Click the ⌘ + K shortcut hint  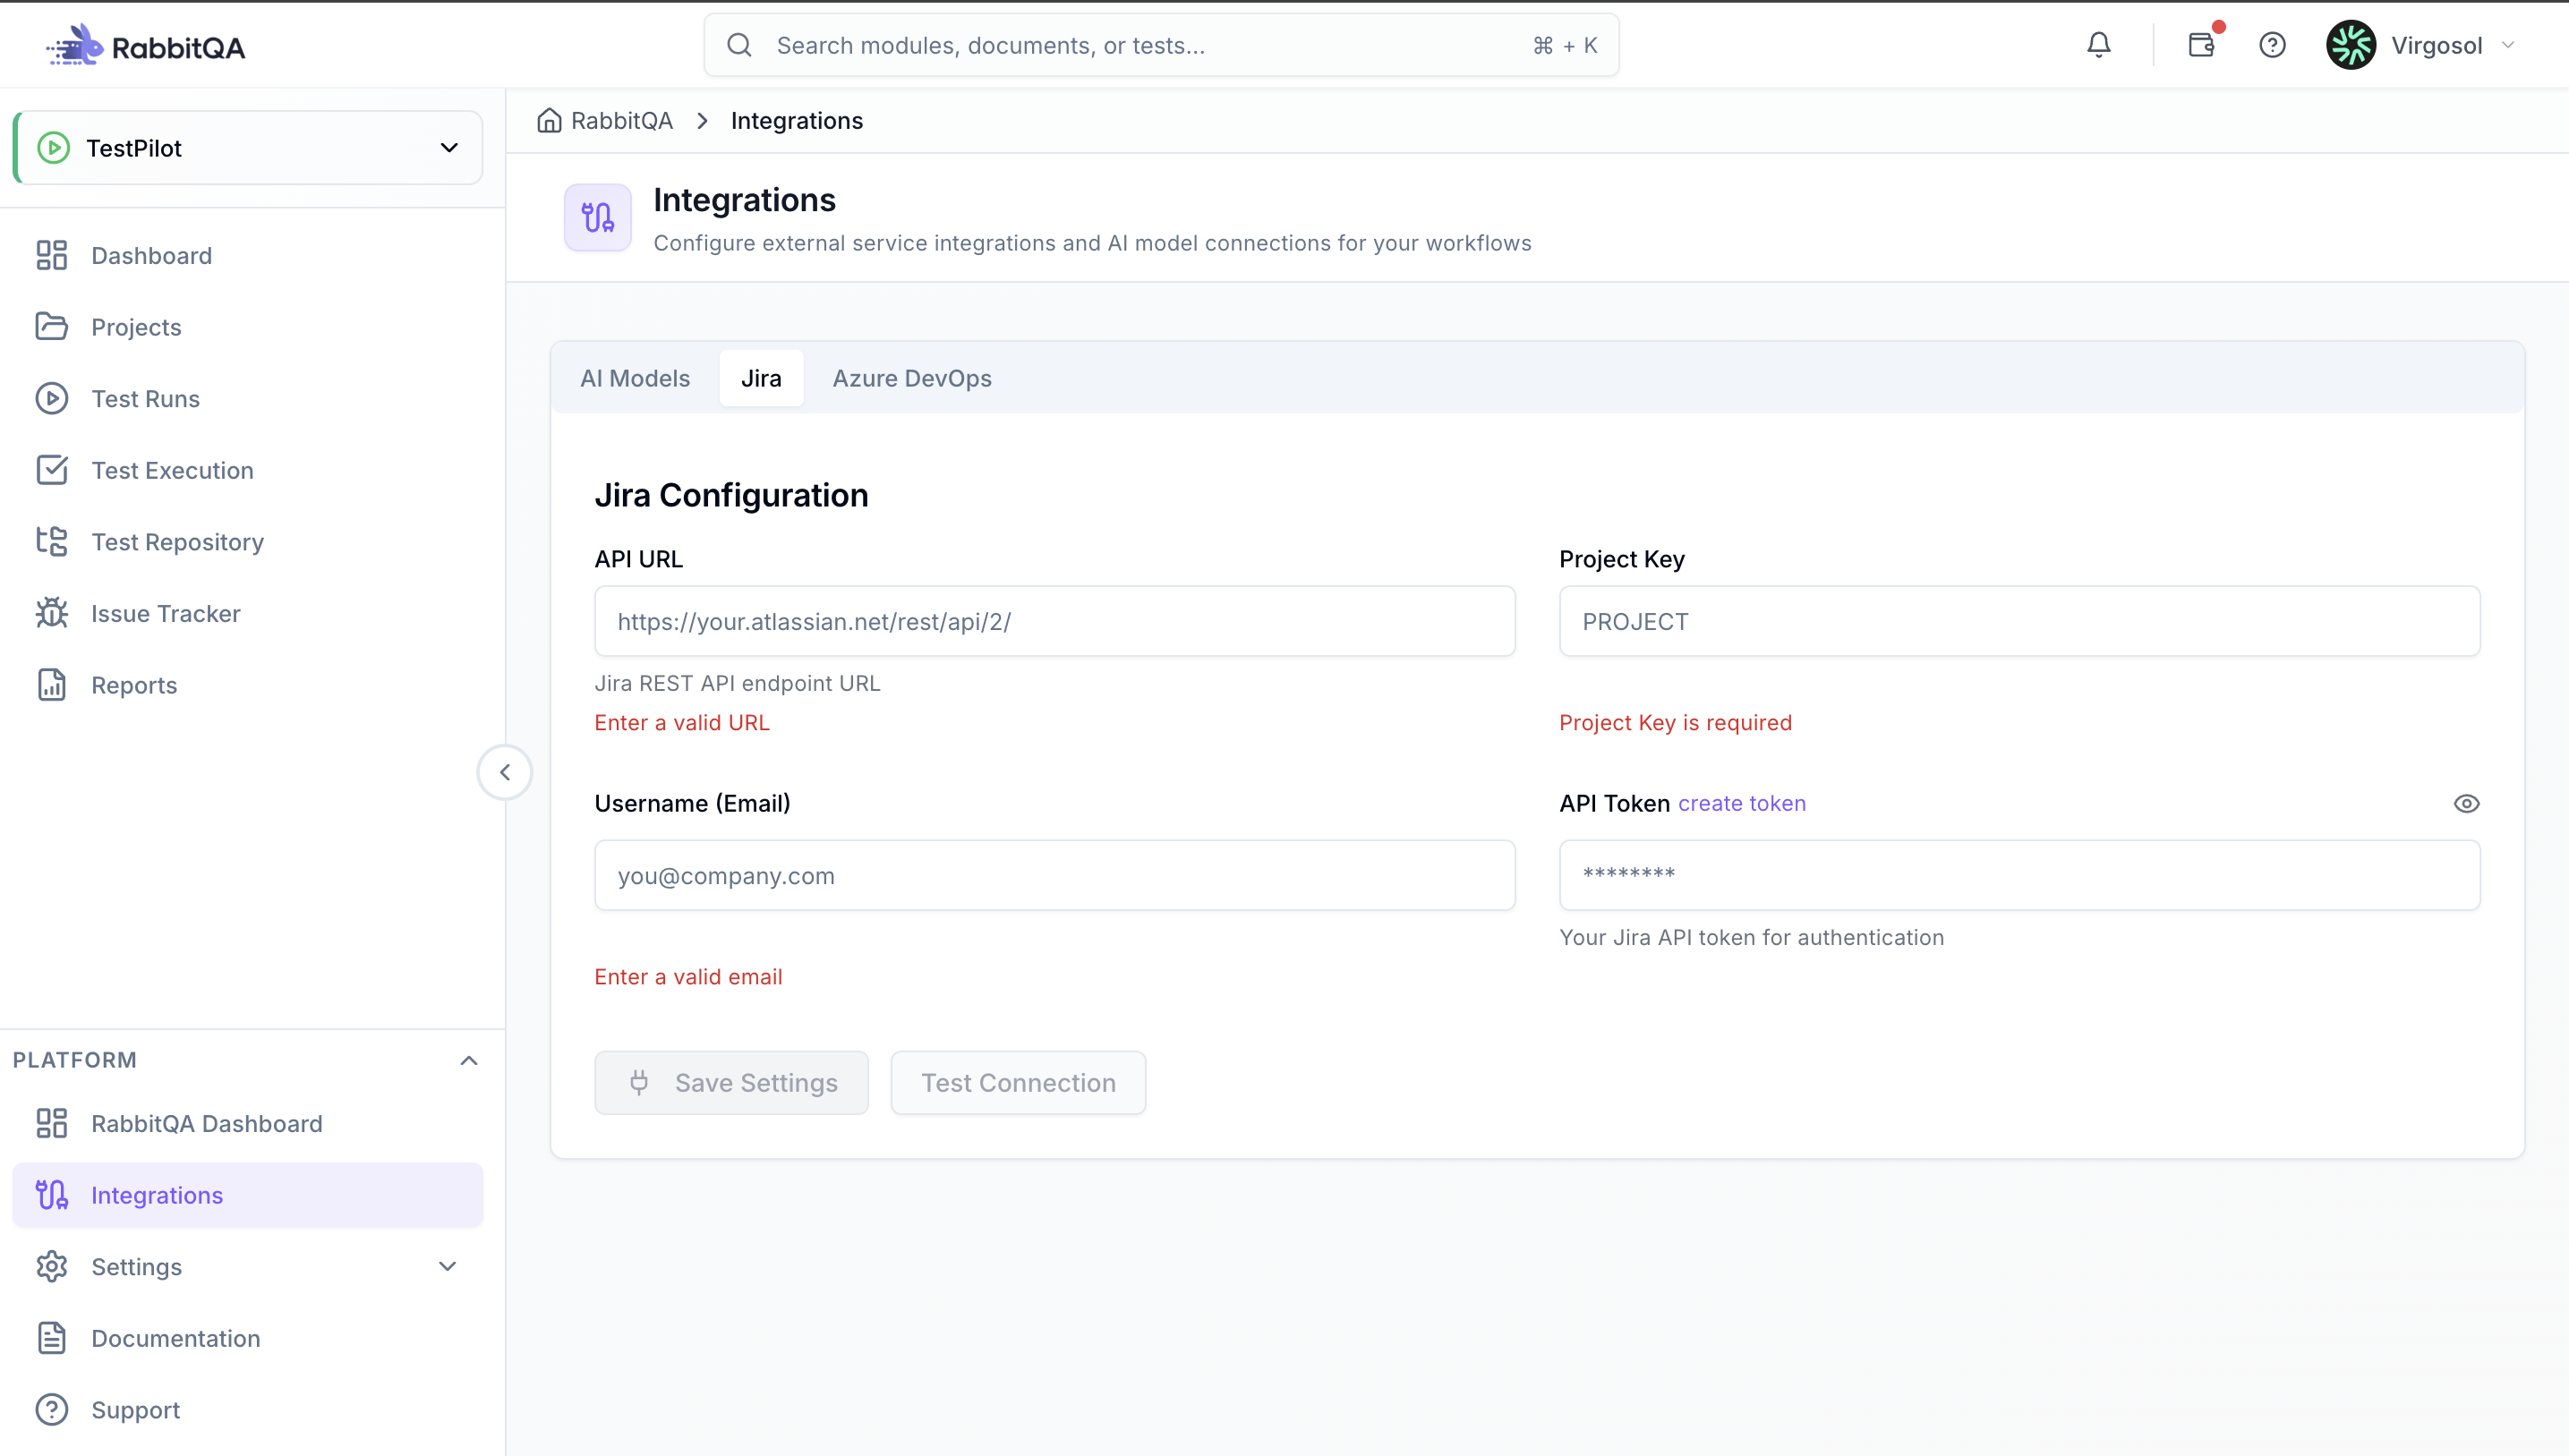click(1565, 45)
